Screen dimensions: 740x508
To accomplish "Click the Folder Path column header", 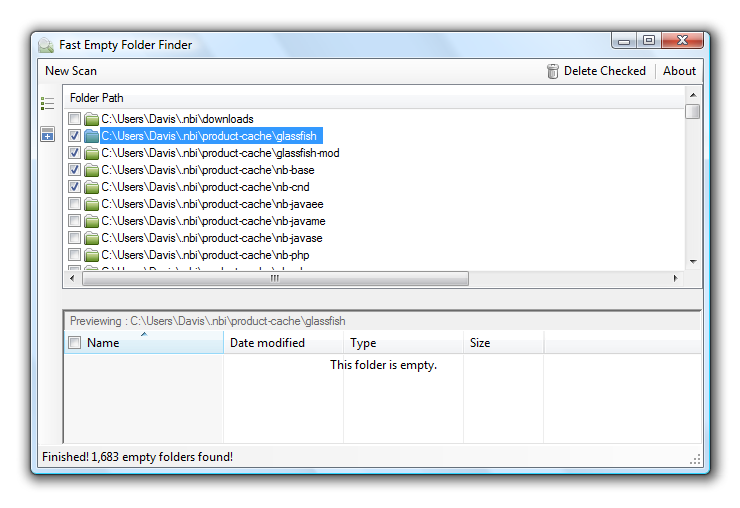I will point(374,98).
